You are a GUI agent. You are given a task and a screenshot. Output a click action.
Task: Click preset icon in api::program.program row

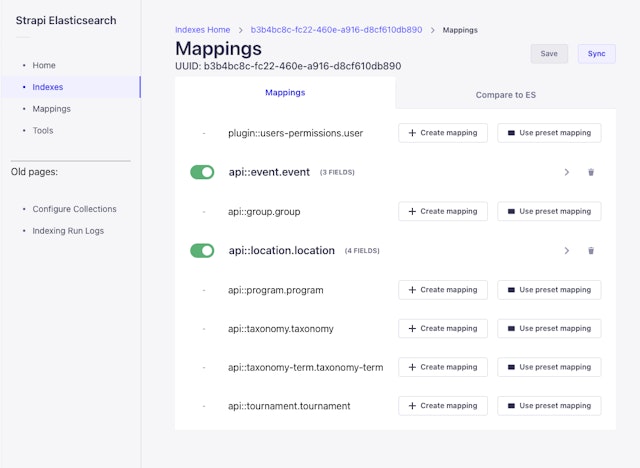click(511, 290)
